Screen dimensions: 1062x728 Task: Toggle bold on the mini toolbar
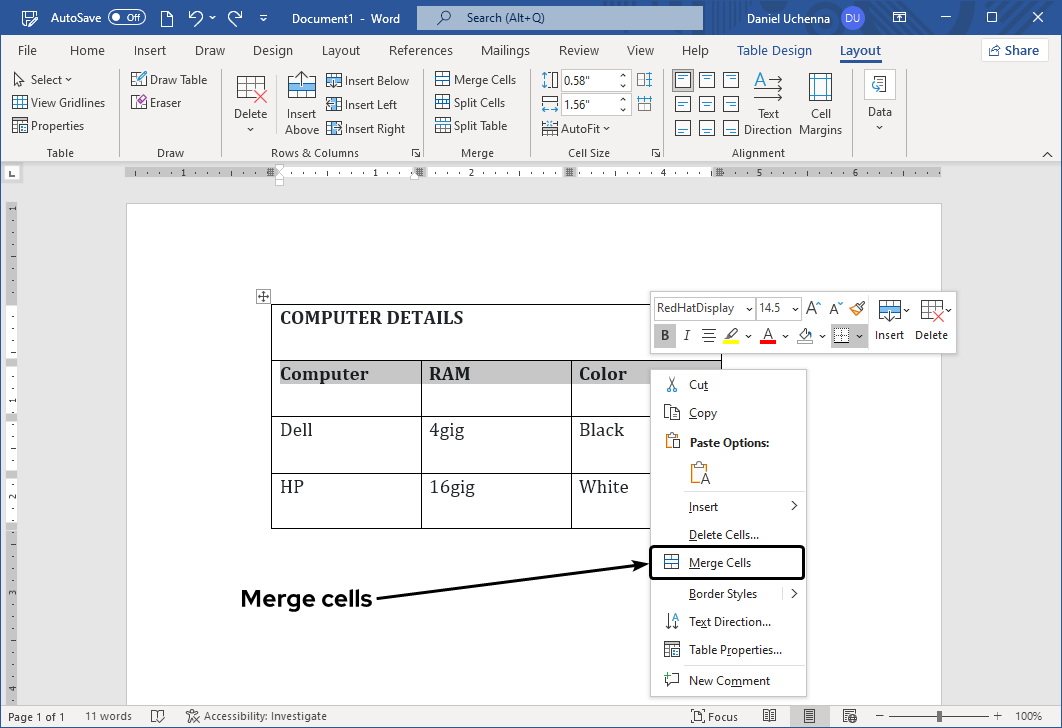(x=664, y=335)
